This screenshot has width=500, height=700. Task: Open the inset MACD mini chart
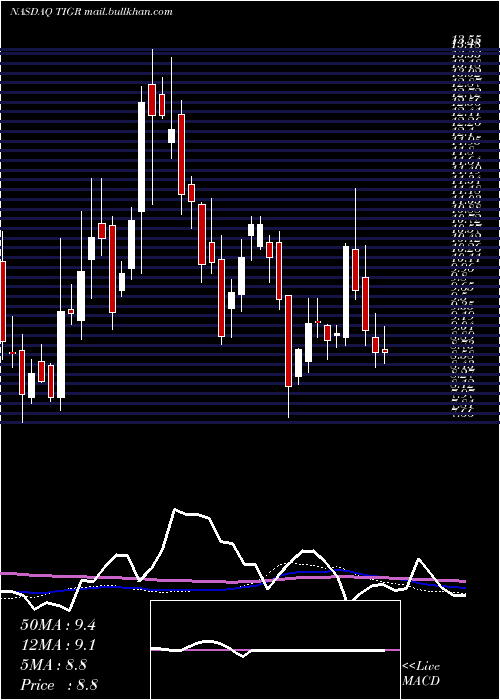275,650
